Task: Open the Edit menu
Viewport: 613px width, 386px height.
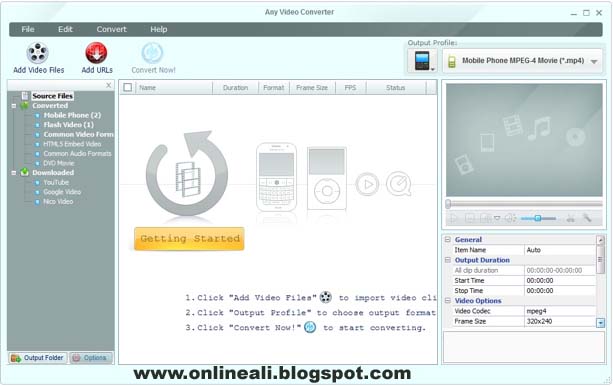Action: pos(65,29)
